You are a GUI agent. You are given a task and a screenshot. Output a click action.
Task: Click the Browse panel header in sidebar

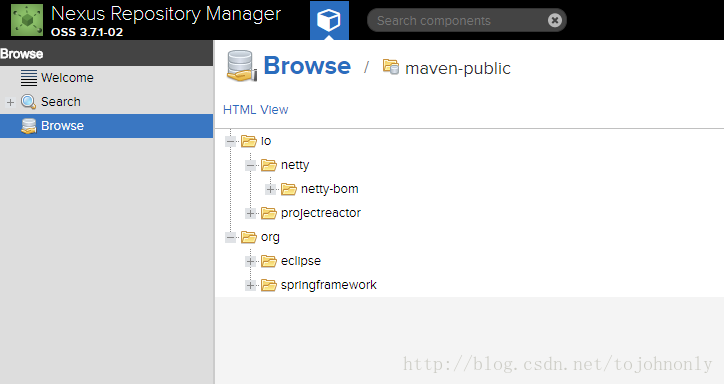[x=106, y=54]
